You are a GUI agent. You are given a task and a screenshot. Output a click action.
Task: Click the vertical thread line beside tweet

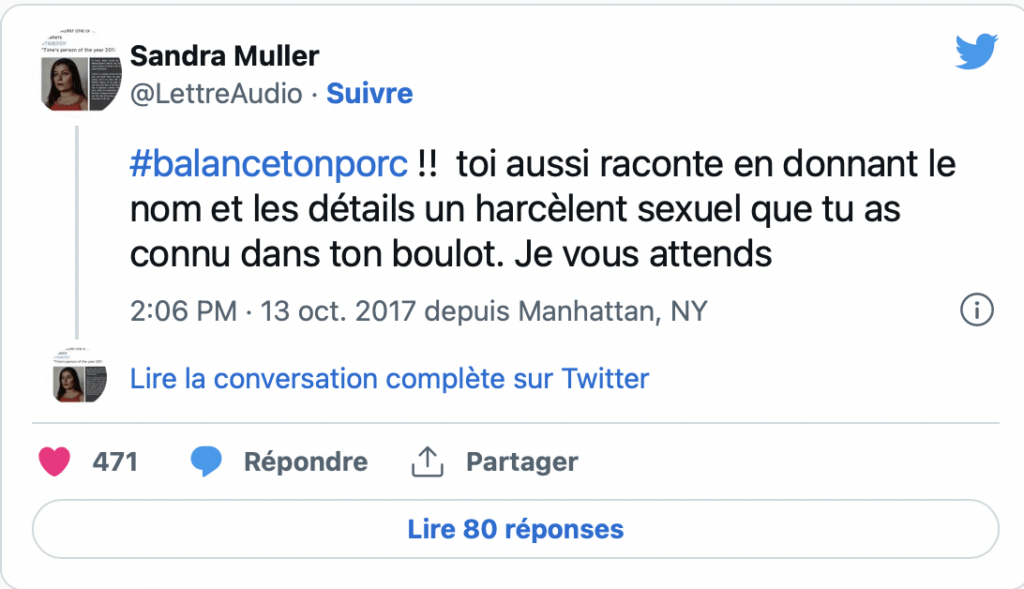click(x=77, y=233)
